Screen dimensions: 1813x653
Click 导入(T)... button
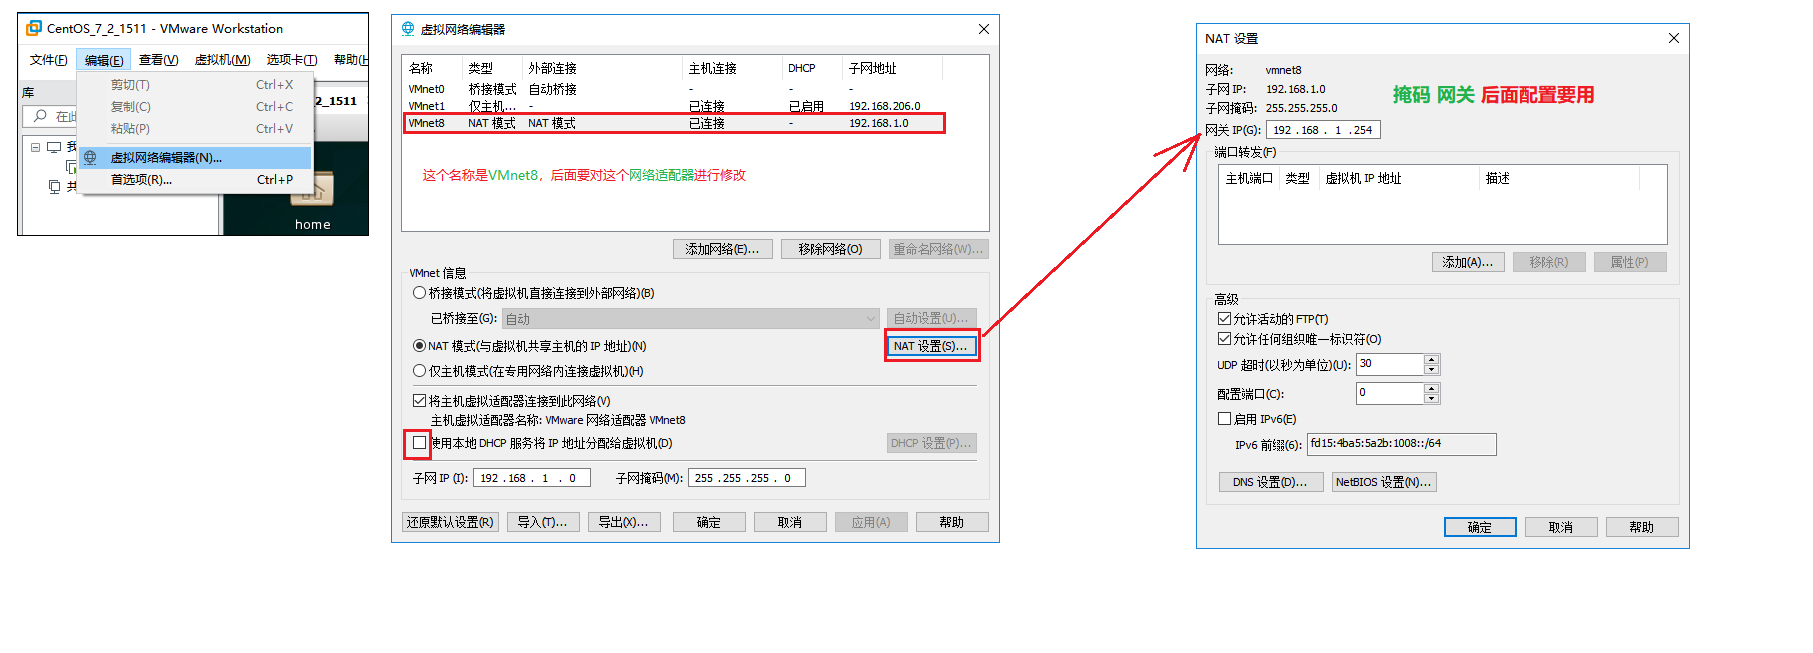pyautogui.click(x=542, y=522)
